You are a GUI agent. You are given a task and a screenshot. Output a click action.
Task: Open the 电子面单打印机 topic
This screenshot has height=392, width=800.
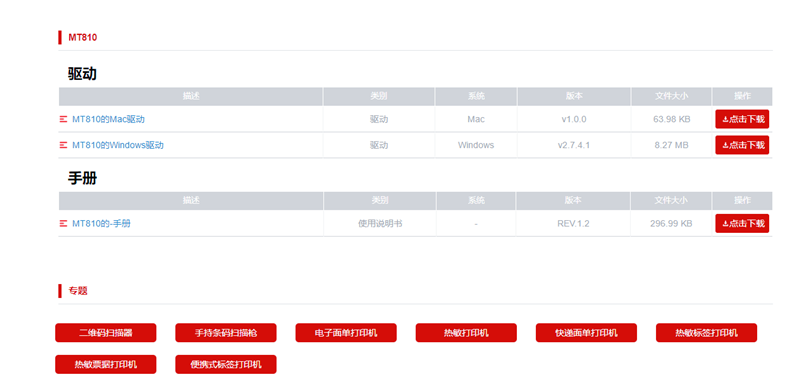pos(346,333)
